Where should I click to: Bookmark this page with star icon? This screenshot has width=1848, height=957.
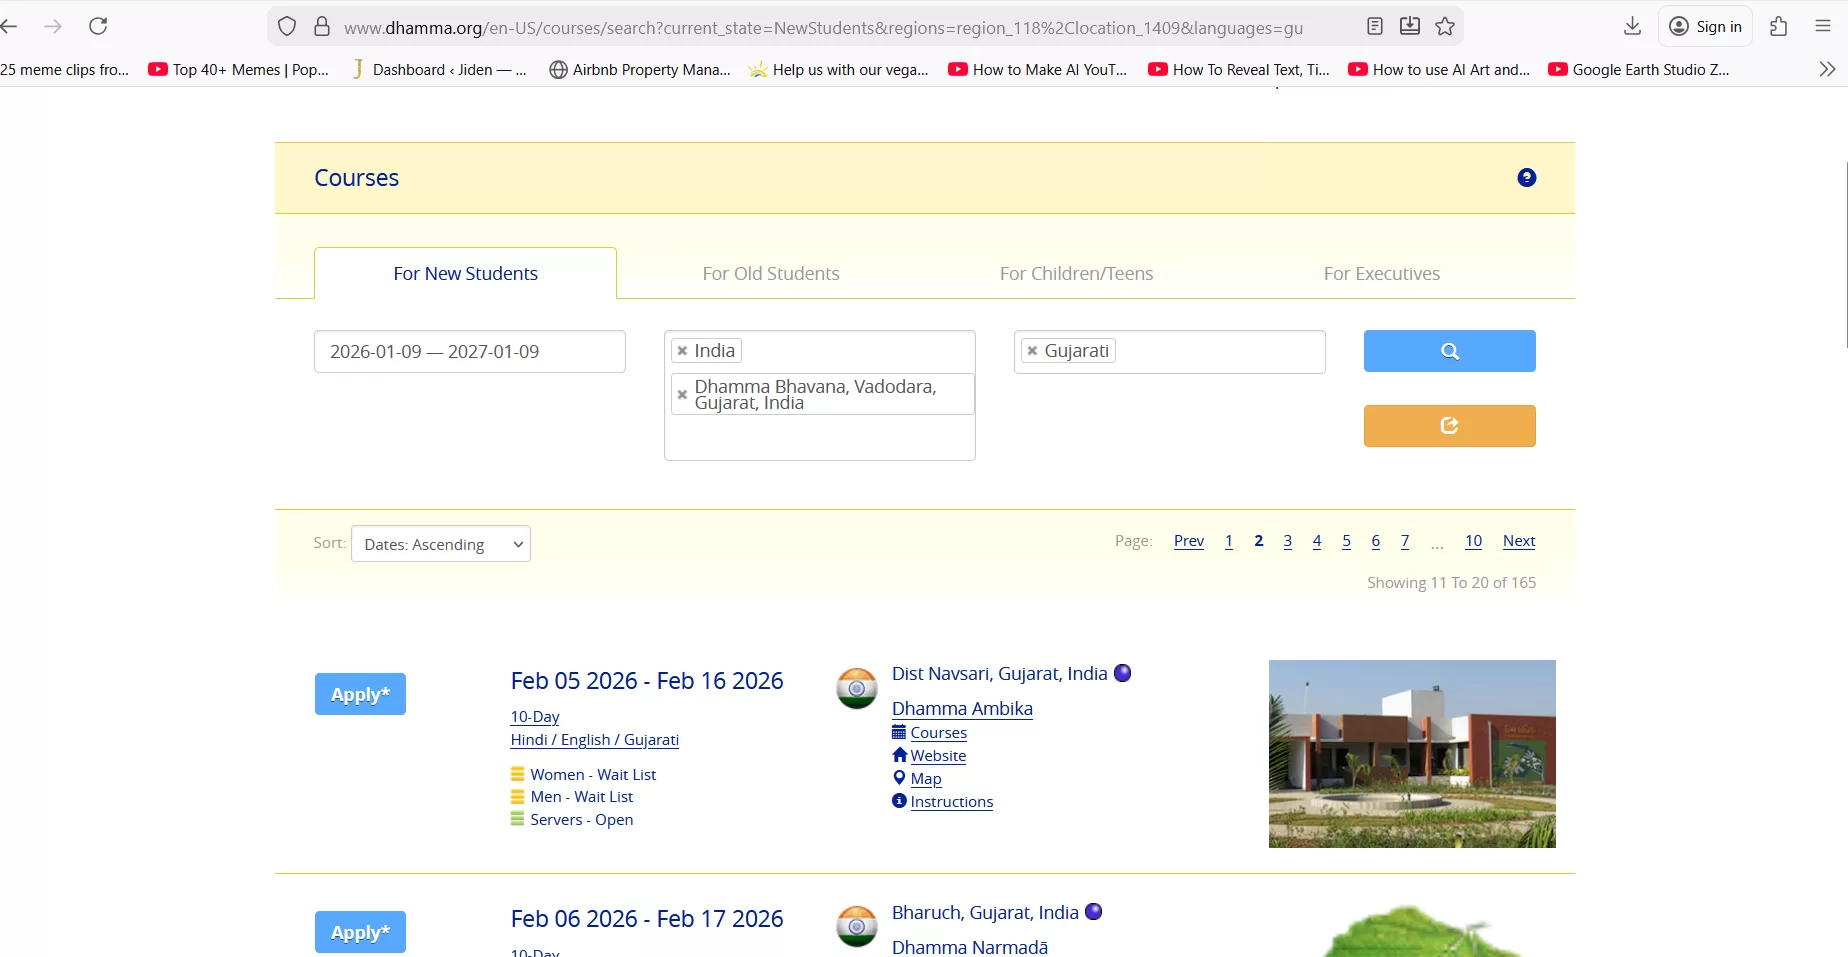point(1444,27)
